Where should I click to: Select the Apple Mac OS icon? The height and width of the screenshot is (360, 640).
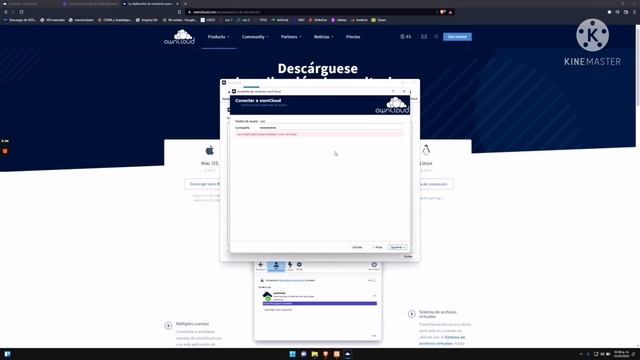point(209,151)
